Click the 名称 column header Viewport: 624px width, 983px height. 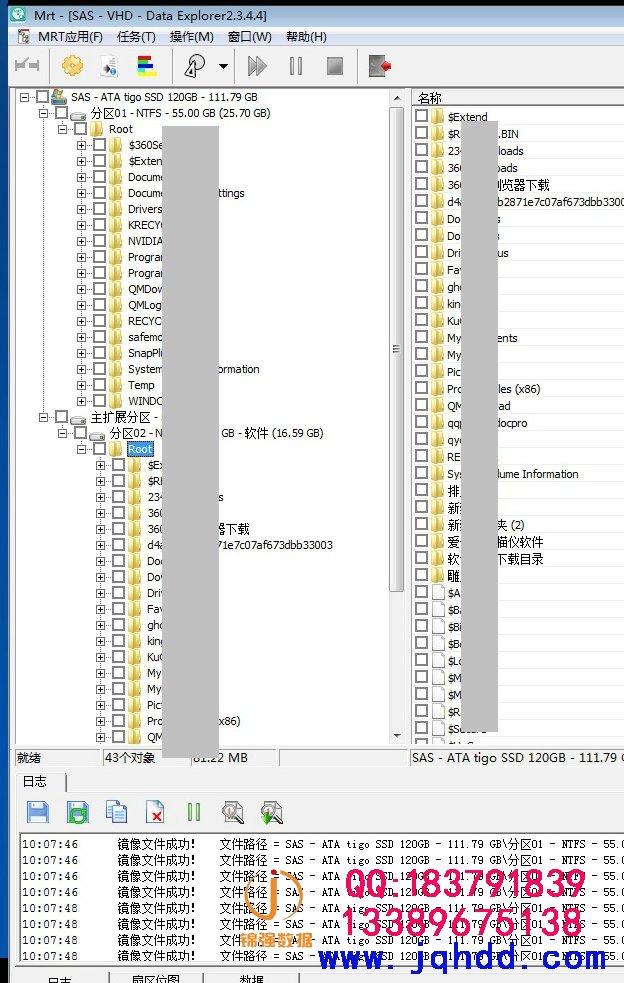point(430,98)
